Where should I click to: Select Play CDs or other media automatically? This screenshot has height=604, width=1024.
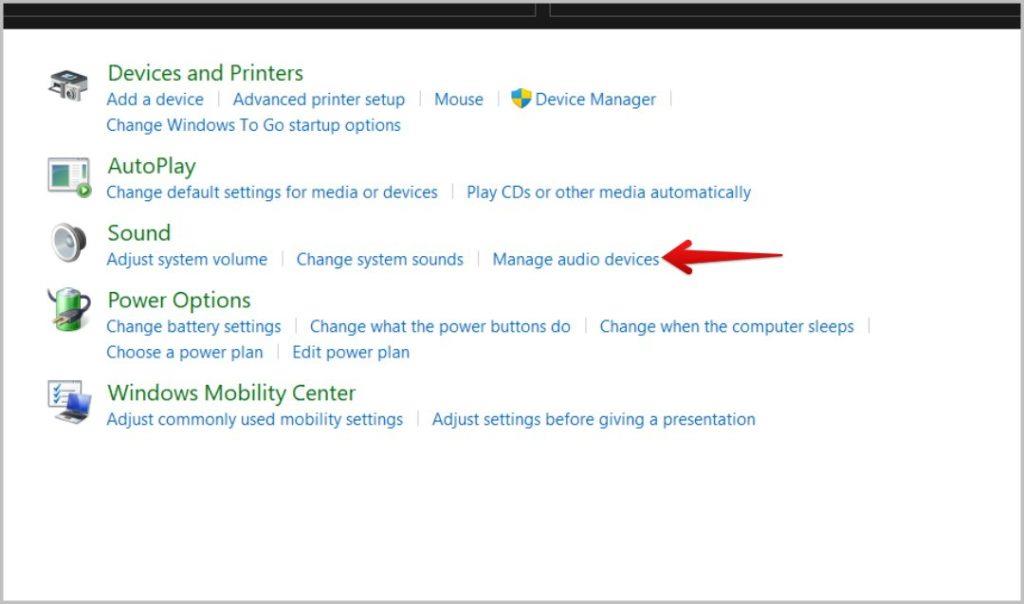[608, 192]
